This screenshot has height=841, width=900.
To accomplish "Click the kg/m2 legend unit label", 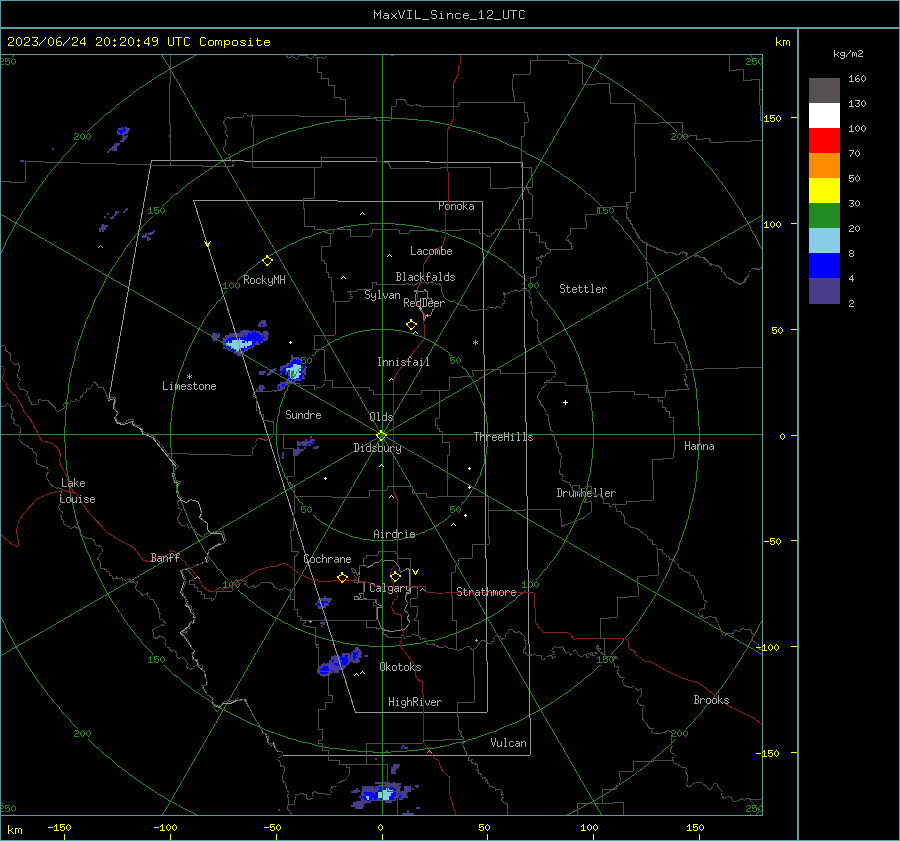I will click(x=848, y=53).
